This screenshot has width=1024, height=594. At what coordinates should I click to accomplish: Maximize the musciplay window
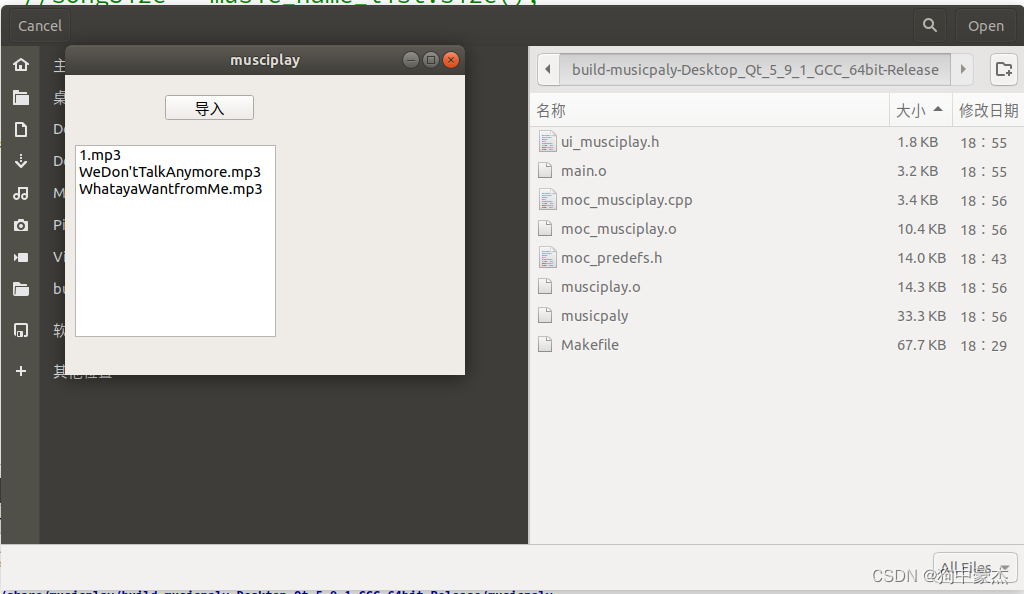(x=430, y=60)
